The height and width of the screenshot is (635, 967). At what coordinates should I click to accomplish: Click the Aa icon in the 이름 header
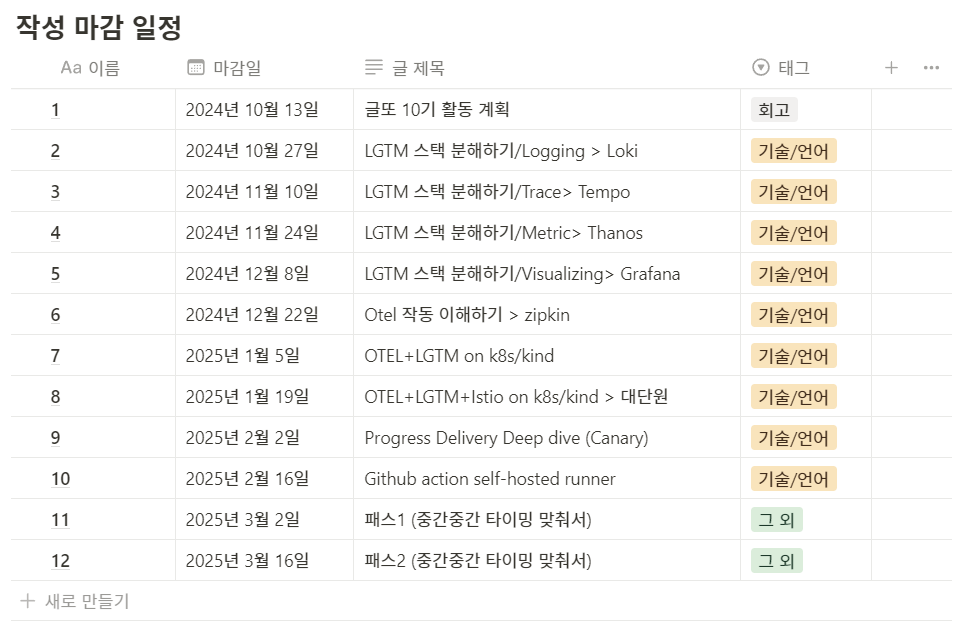[x=70, y=68]
